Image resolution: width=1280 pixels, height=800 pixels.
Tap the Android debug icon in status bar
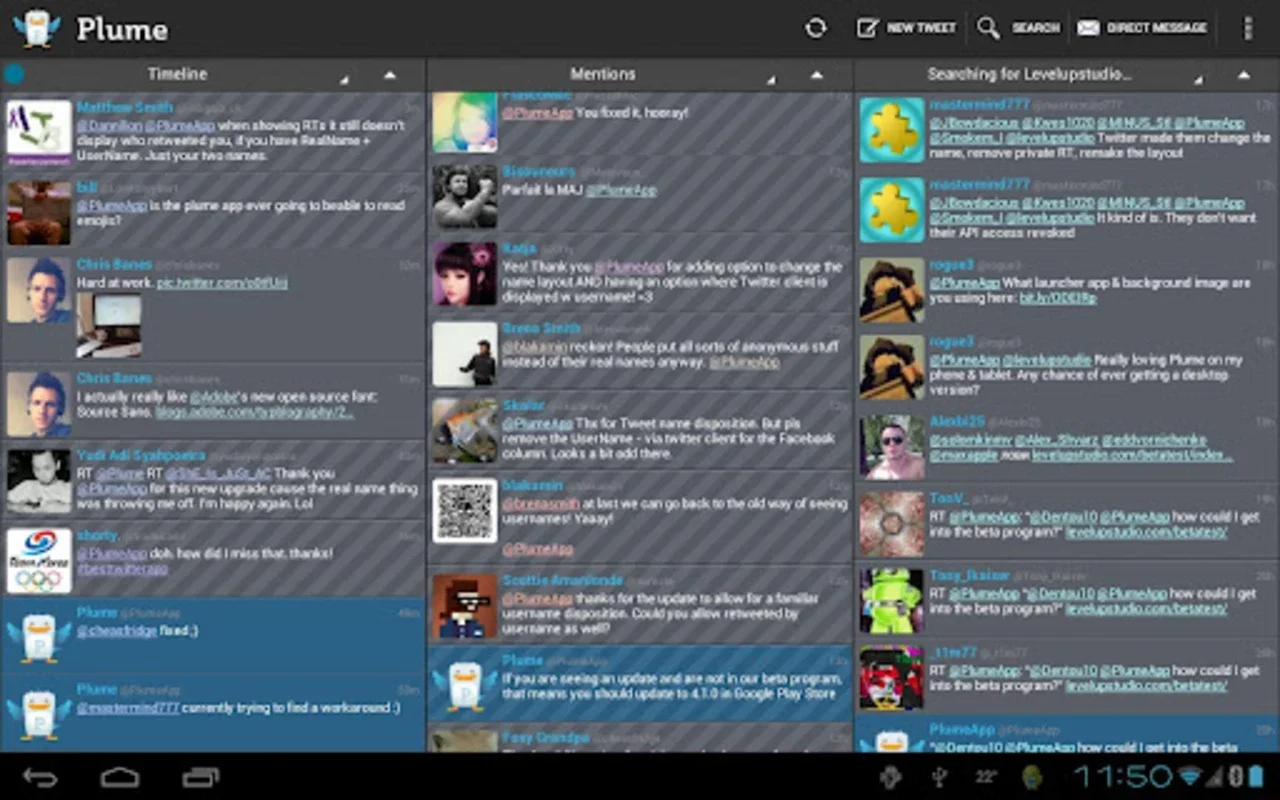pos(891,776)
